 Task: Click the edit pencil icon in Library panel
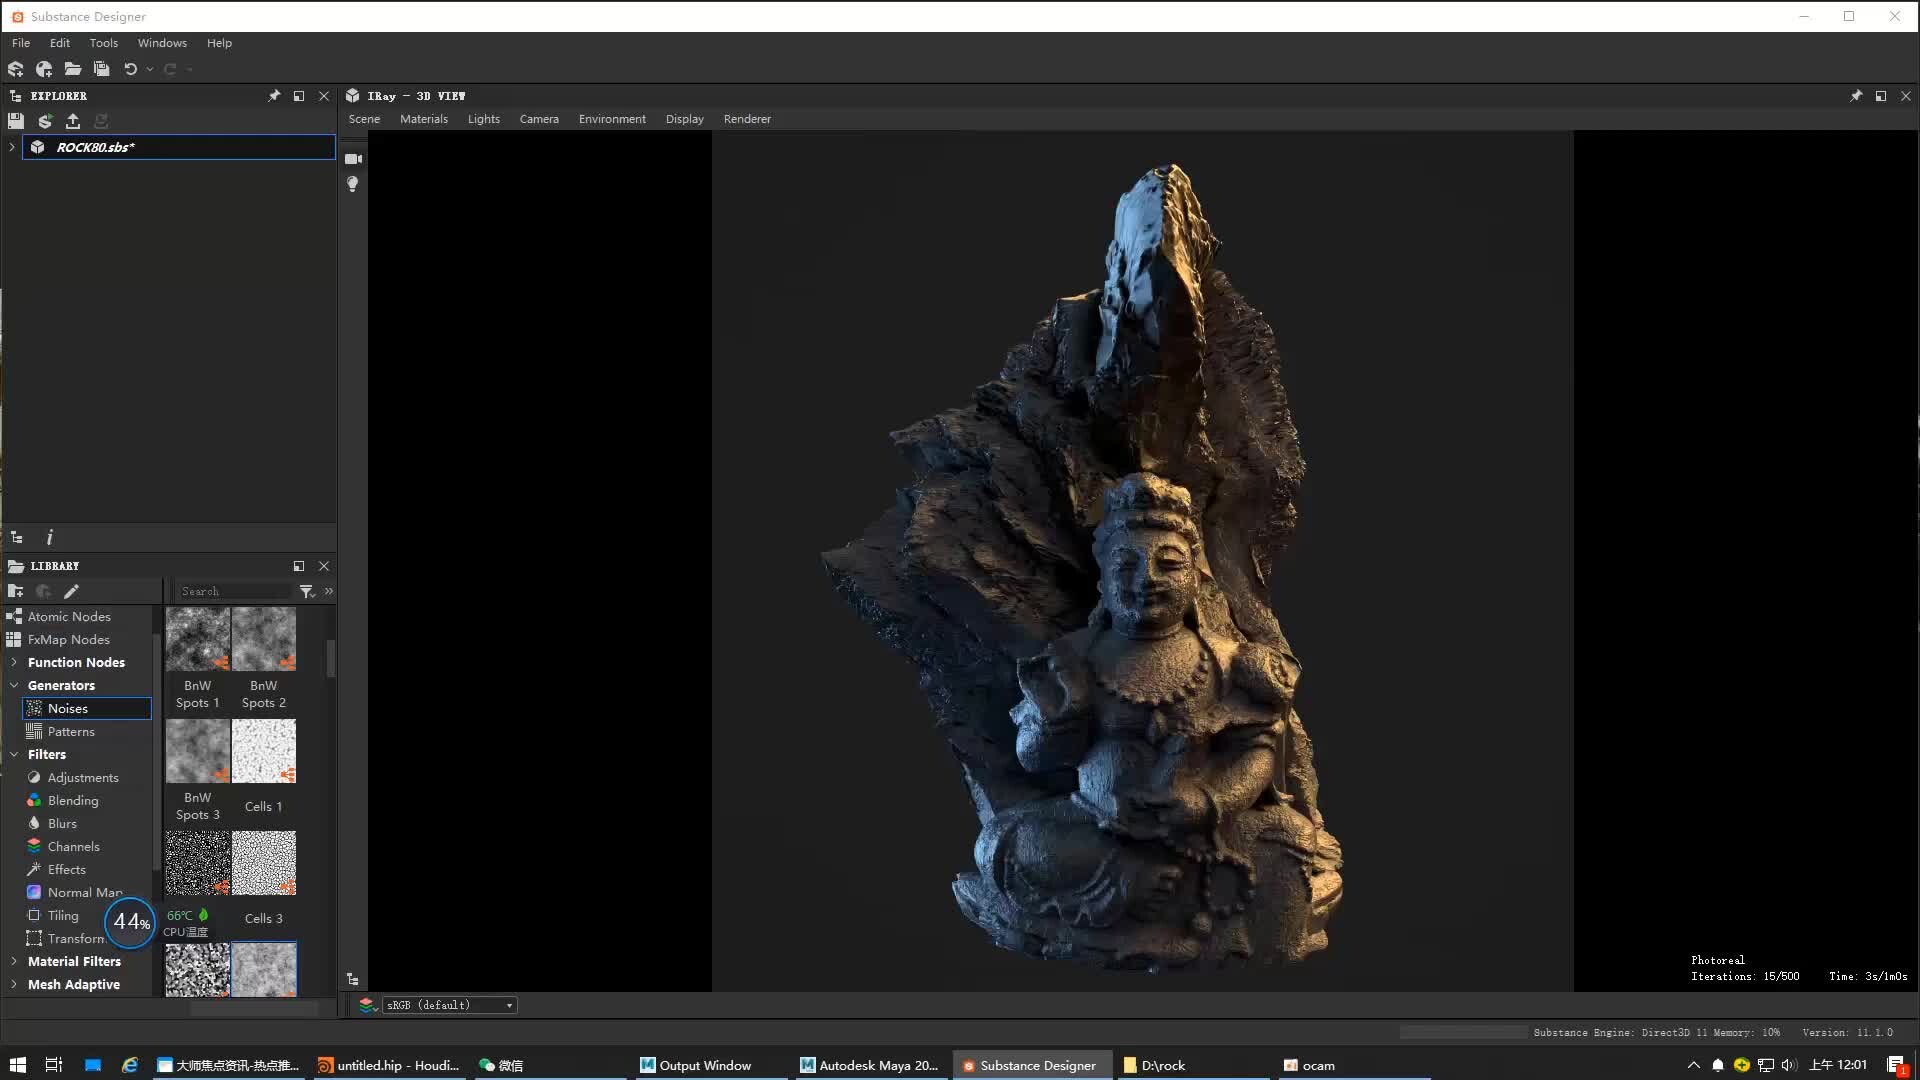(x=71, y=591)
